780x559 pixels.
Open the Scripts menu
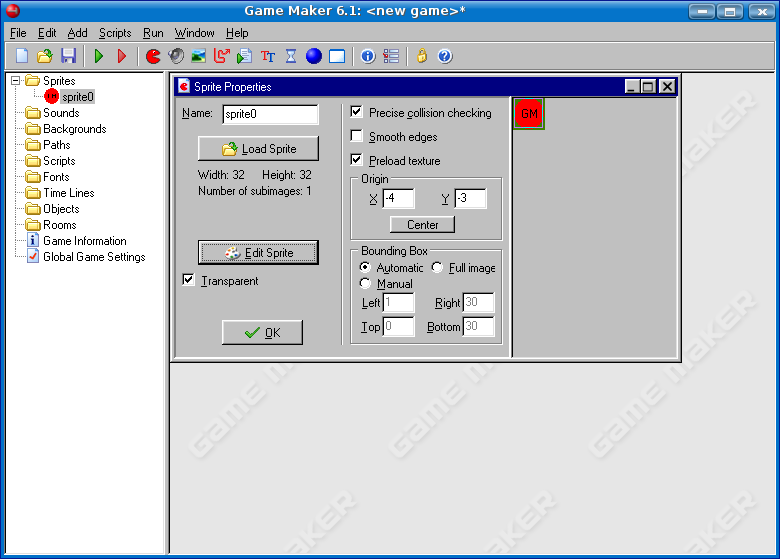(115, 33)
